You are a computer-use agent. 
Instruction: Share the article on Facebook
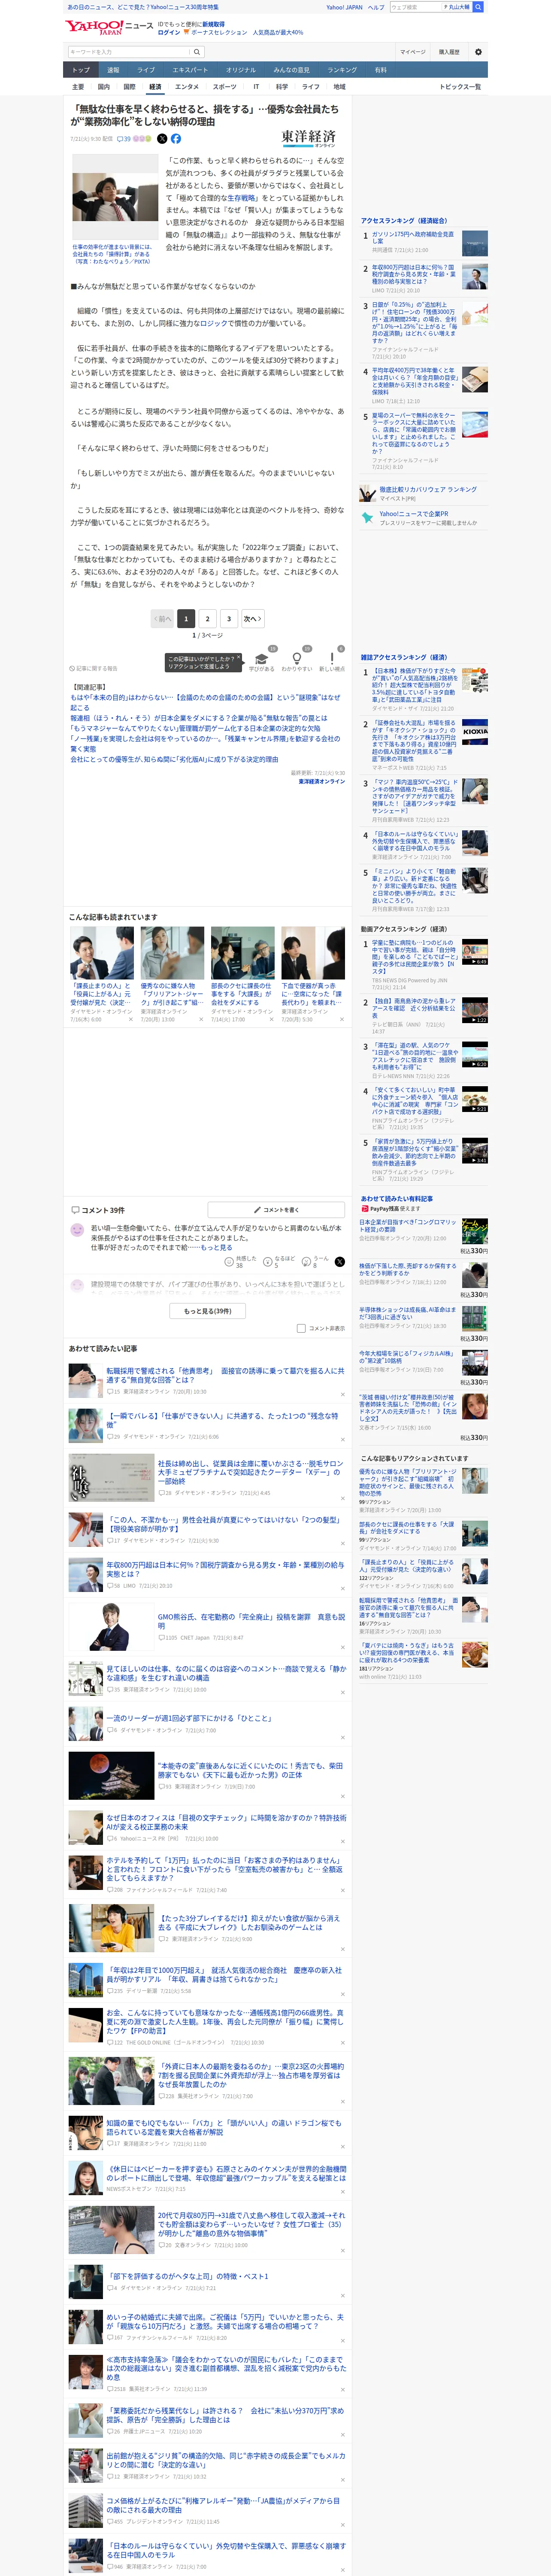tap(176, 139)
